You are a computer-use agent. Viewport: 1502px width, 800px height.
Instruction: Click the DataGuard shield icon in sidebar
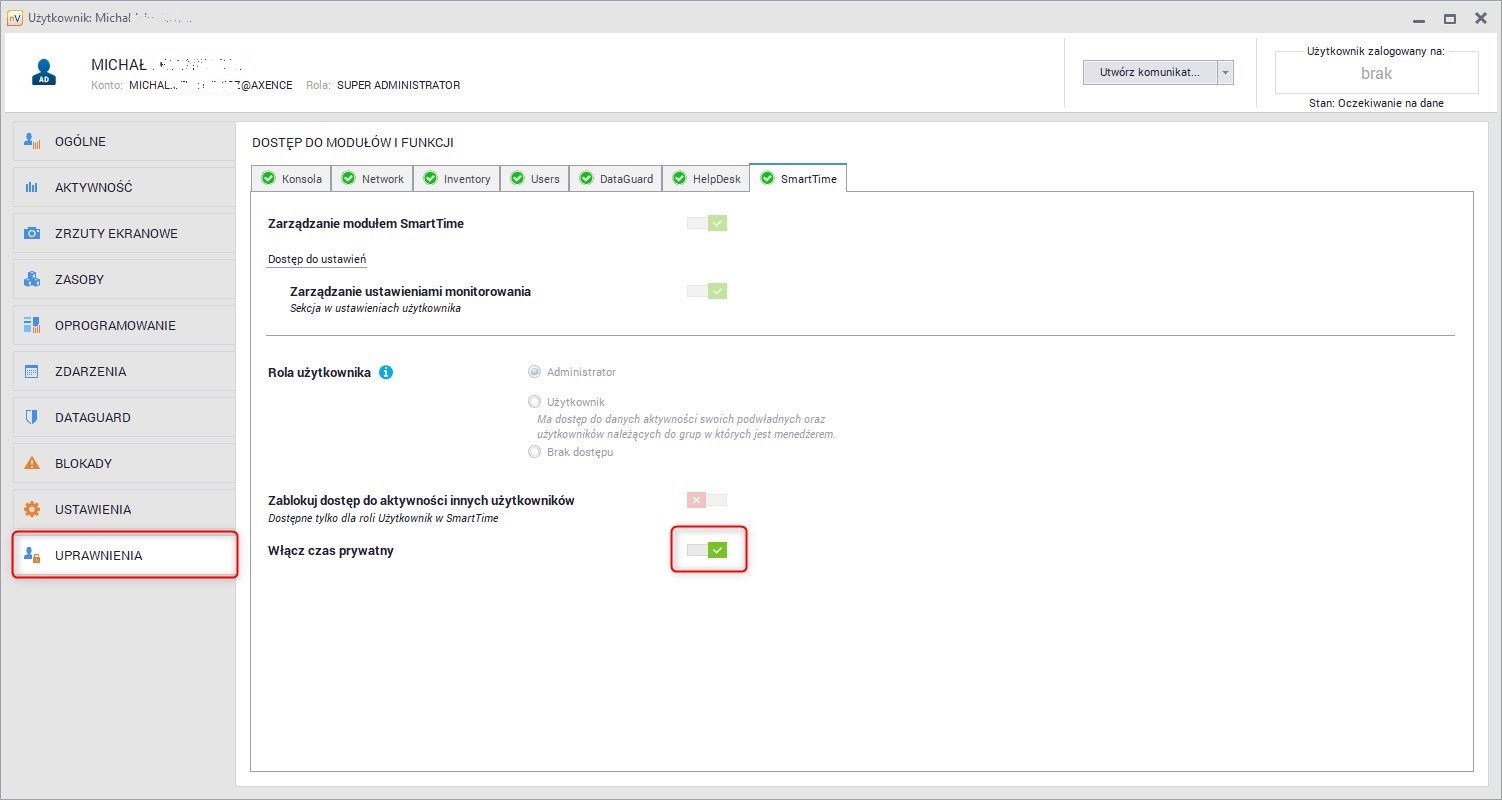tap(32, 417)
